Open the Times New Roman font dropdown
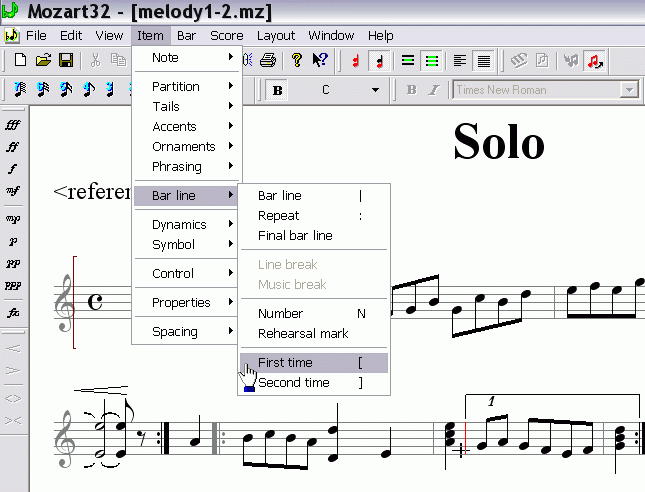The image size is (645, 492). (629, 90)
